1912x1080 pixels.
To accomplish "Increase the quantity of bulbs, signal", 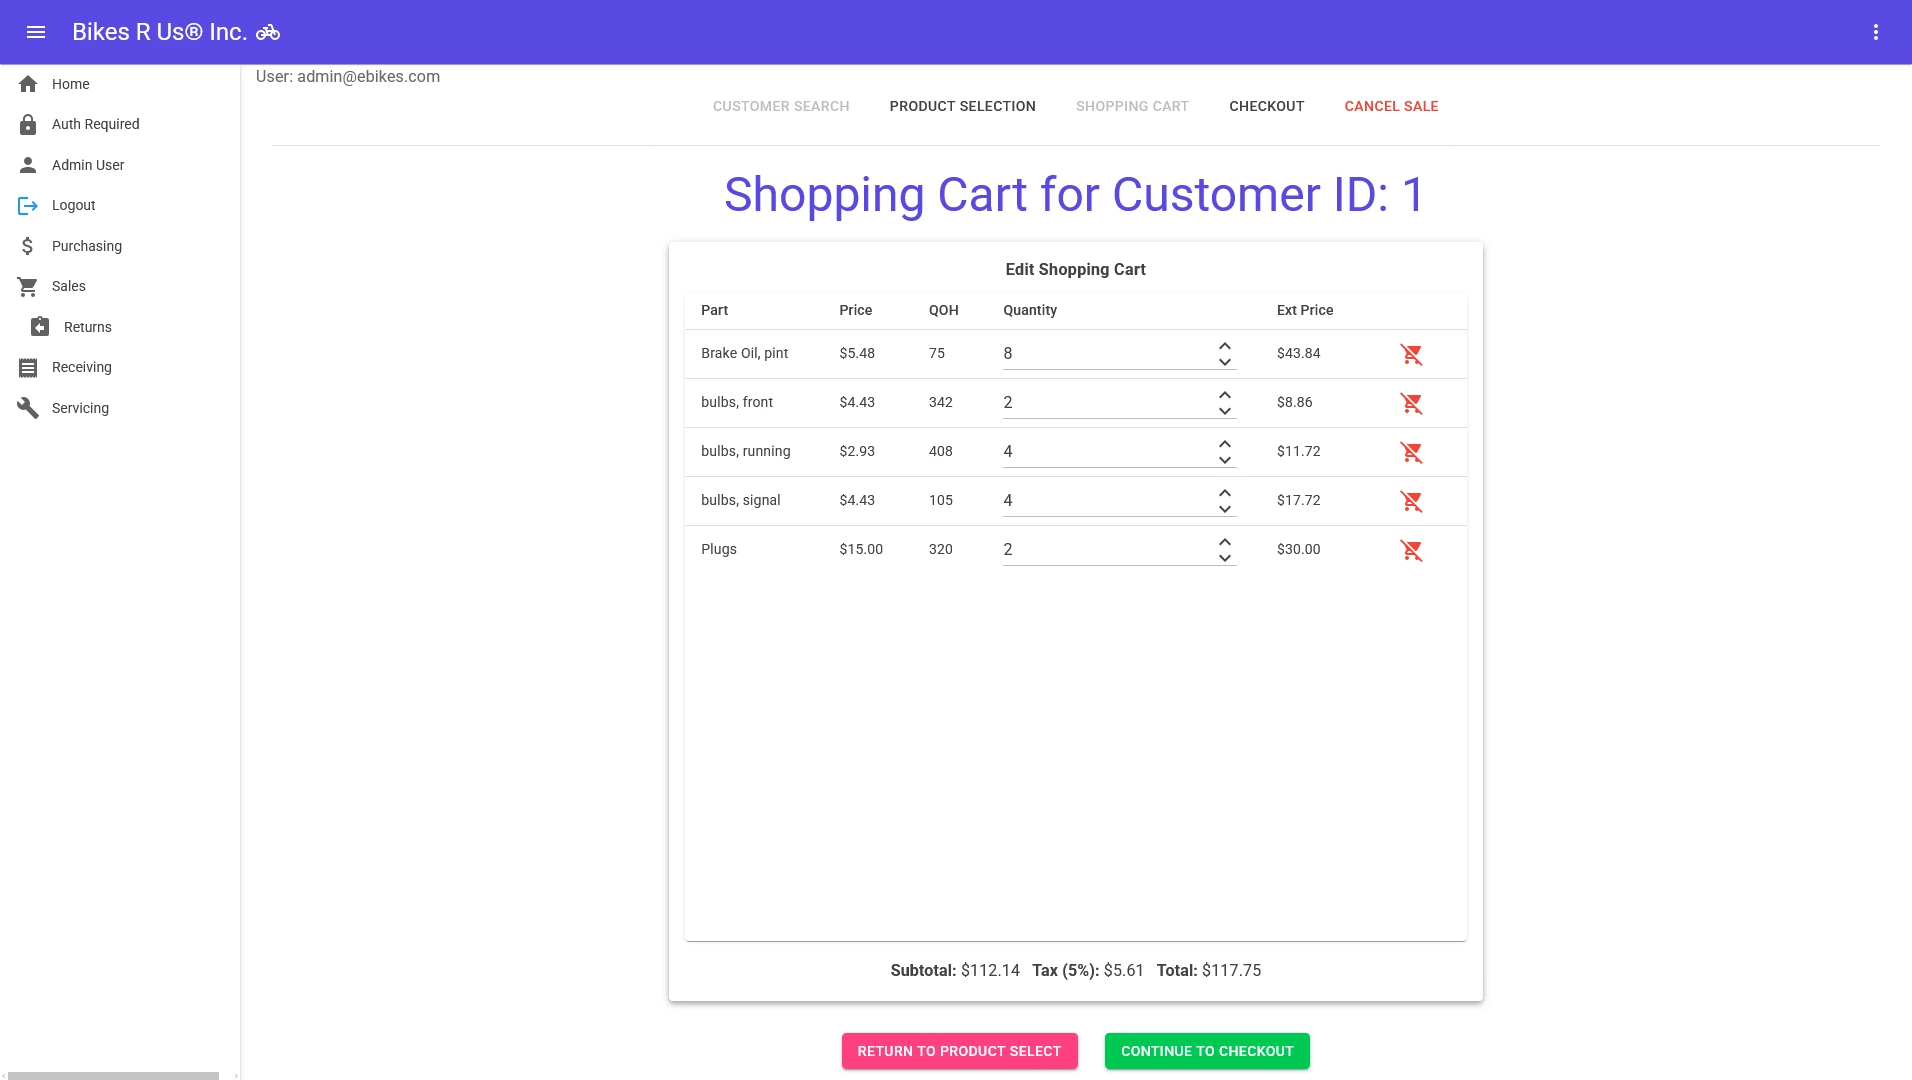I will (1223, 493).
